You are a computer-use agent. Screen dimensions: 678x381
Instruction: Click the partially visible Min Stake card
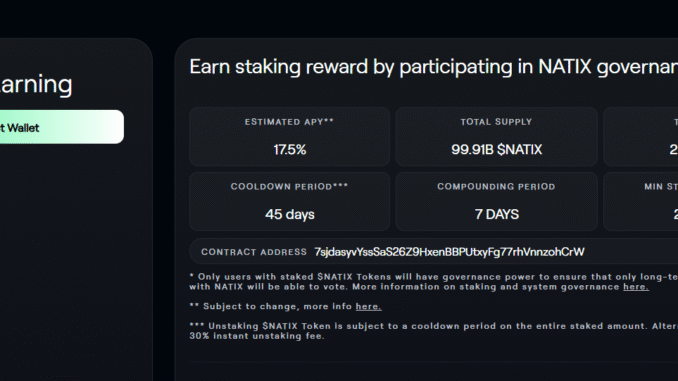[x=641, y=202]
